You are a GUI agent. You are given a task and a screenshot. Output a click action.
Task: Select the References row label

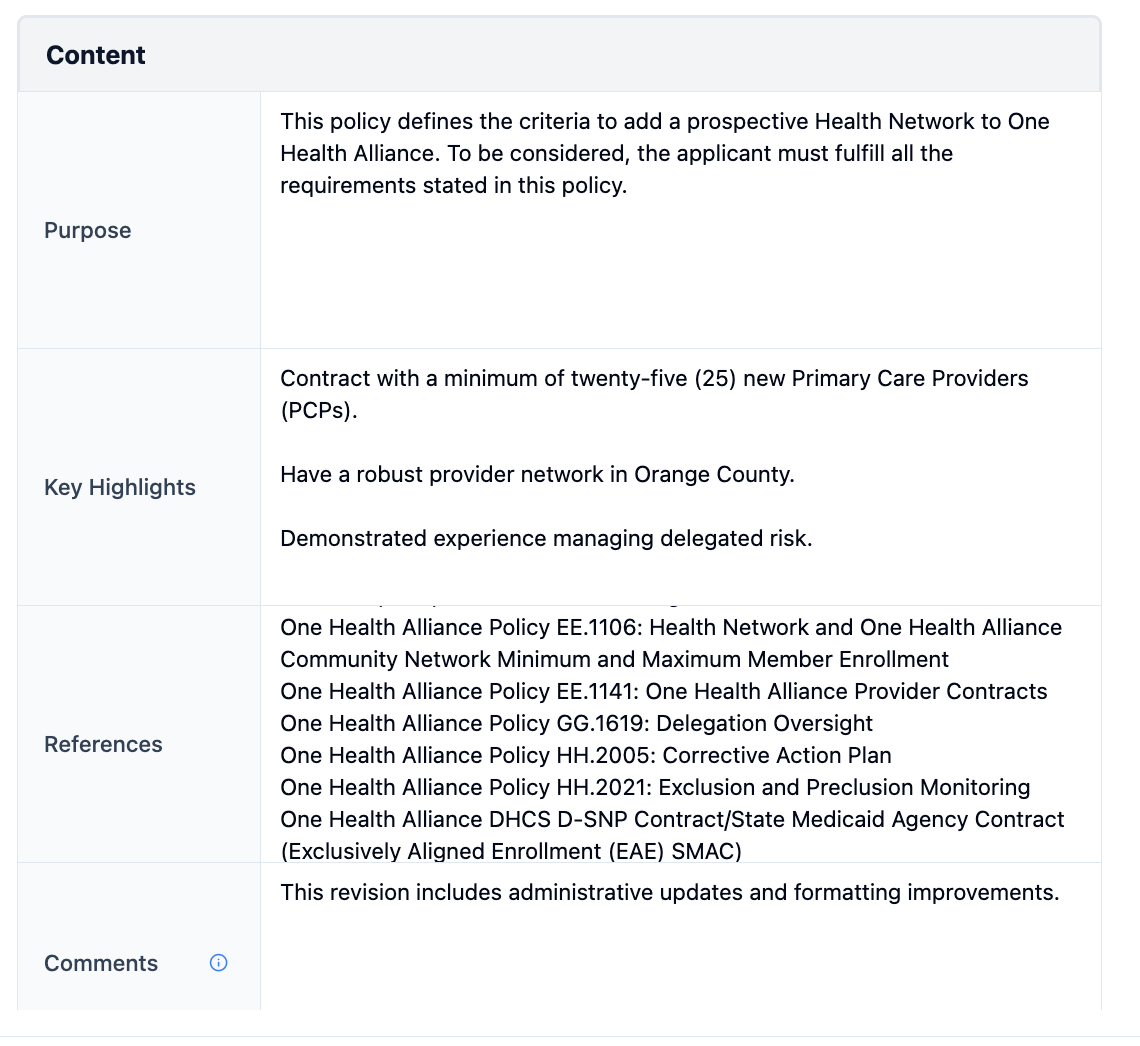pos(102,744)
